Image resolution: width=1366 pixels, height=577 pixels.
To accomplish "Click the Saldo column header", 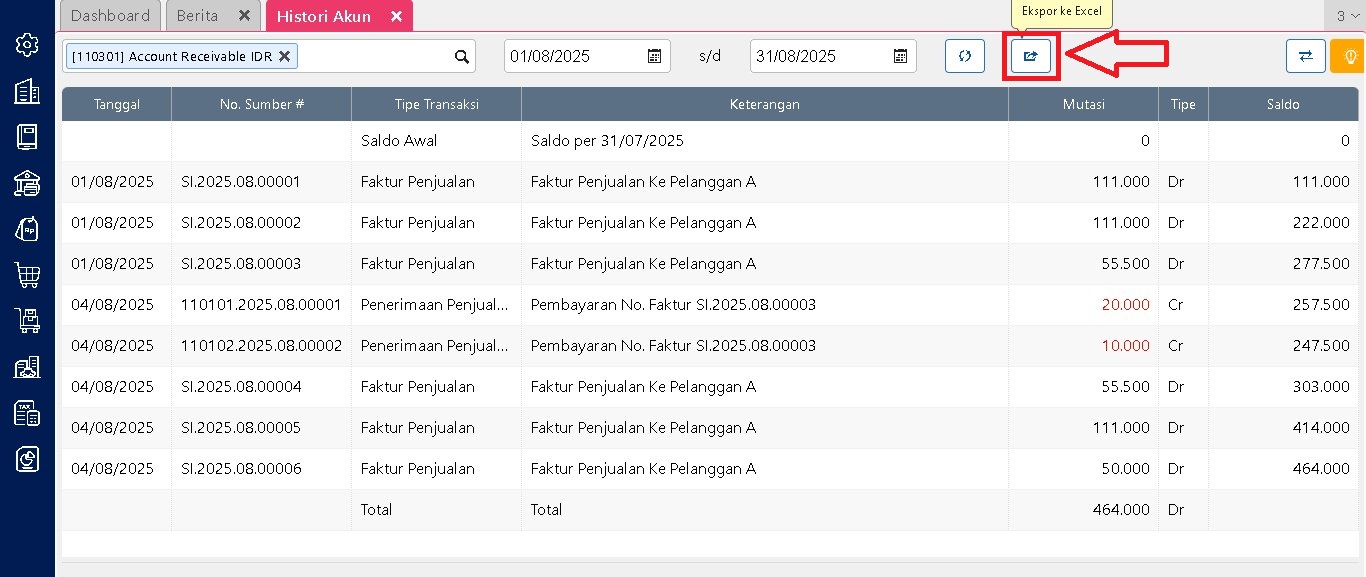I will point(1282,104).
